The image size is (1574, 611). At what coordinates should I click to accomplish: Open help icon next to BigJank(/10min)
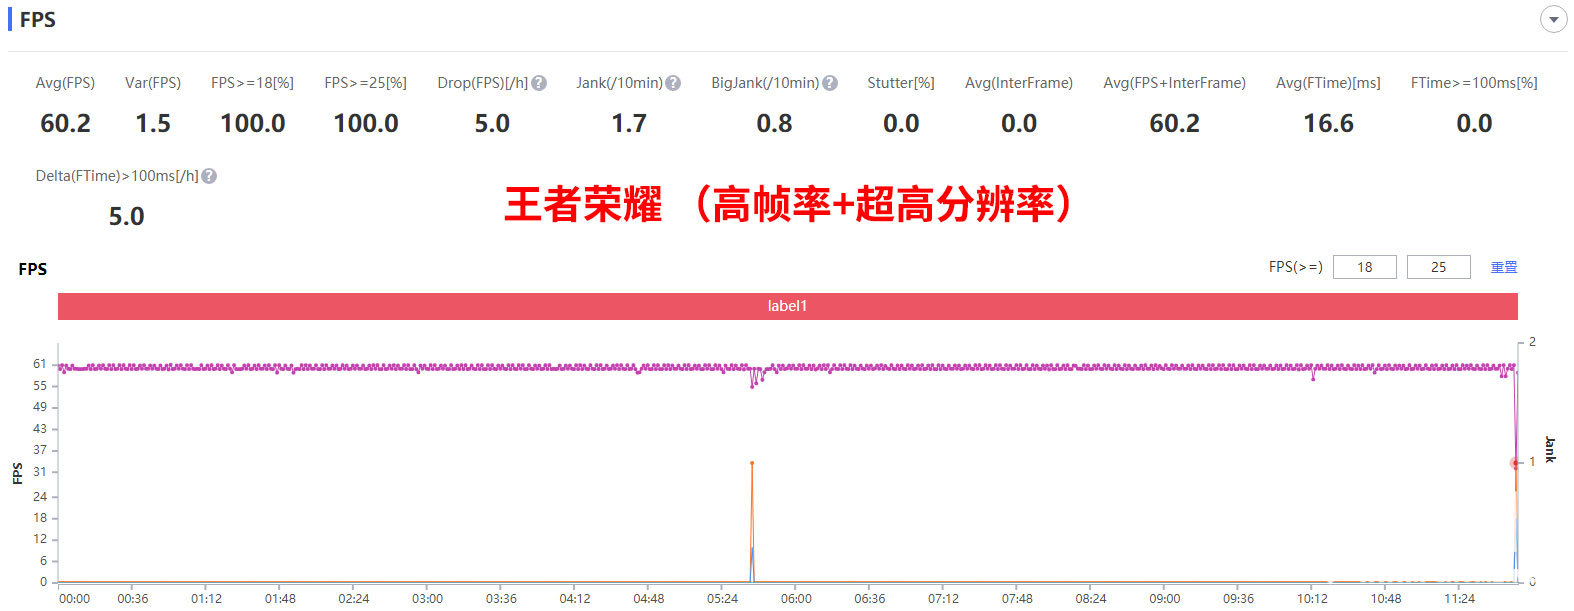(x=830, y=83)
